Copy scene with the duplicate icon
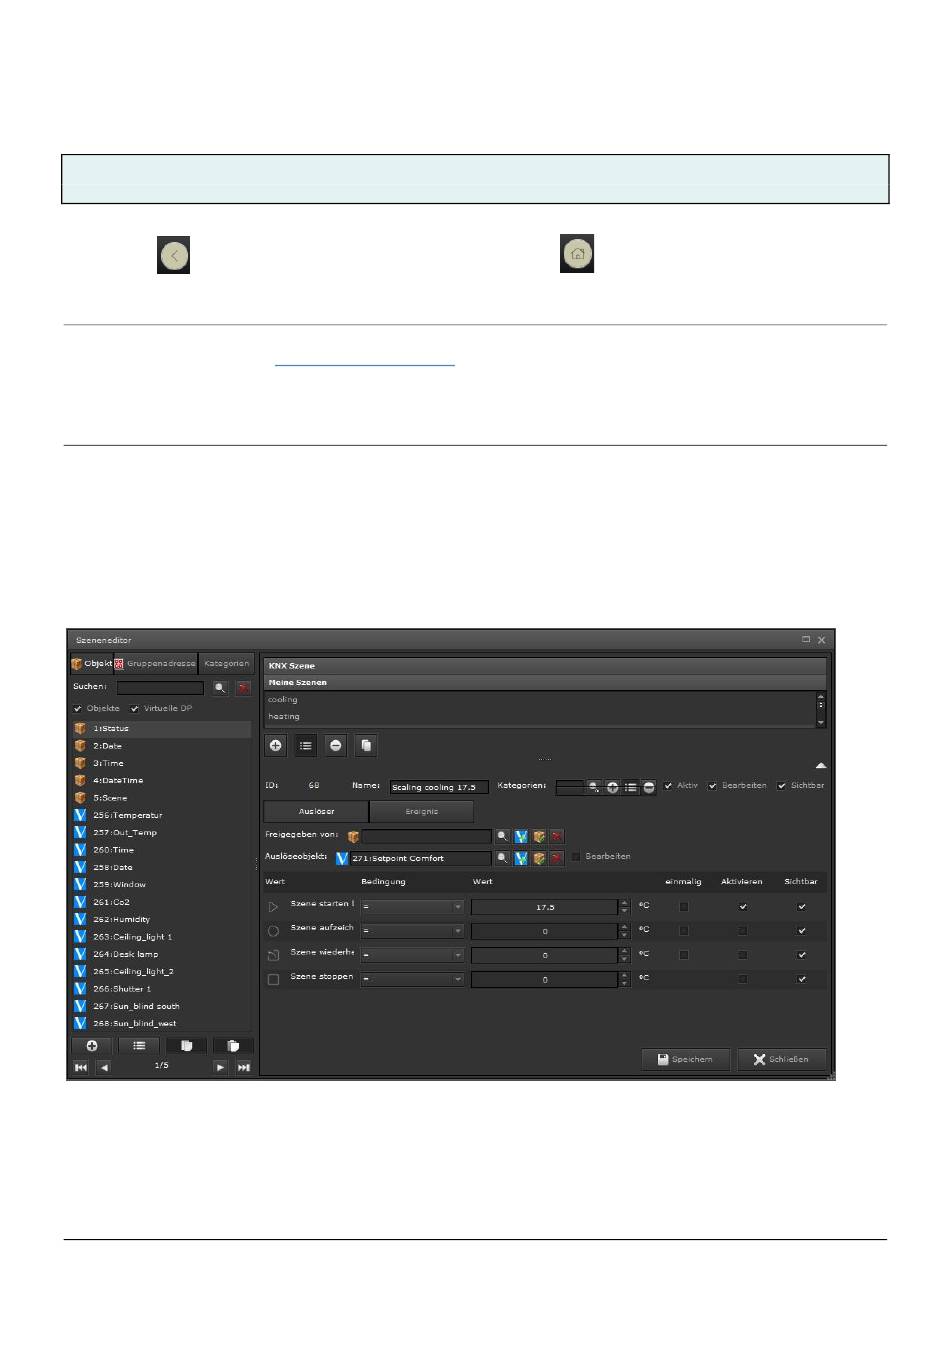This screenshot has height=1369, width=950. (x=366, y=746)
